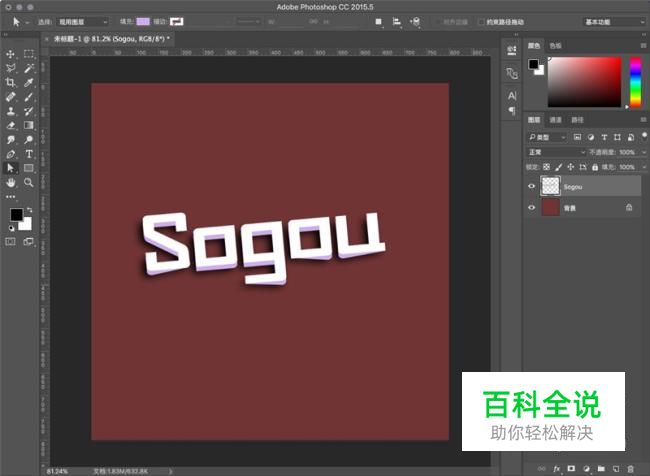The image size is (650, 476).
Task: Click the path alignment icon in options bar
Action: tap(397, 22)
